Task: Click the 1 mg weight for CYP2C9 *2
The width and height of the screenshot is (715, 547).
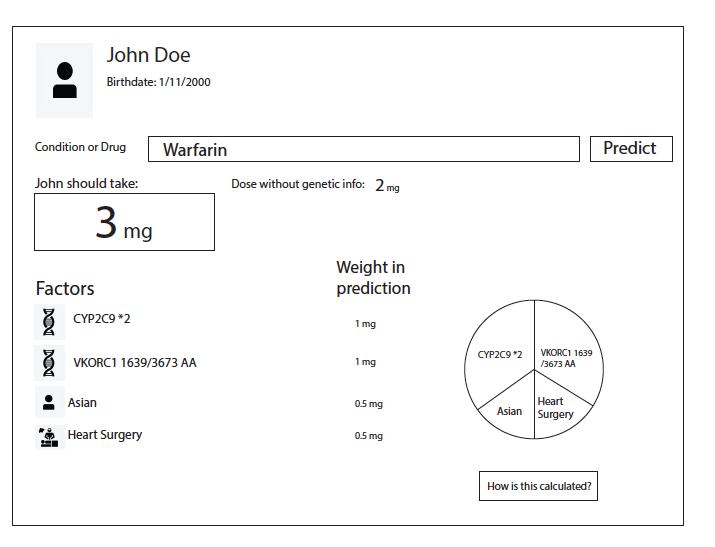Action: [365, 324]
